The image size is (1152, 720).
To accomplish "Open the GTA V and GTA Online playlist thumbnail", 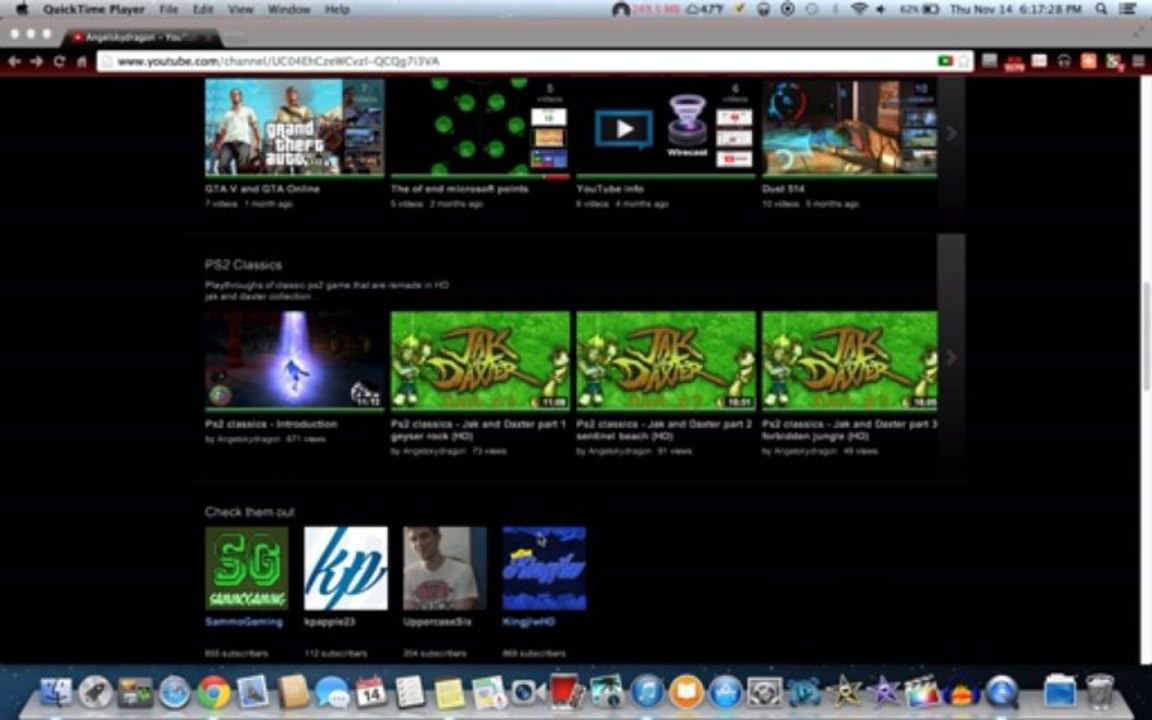I will pyautogui.click(x=294, y=127).
